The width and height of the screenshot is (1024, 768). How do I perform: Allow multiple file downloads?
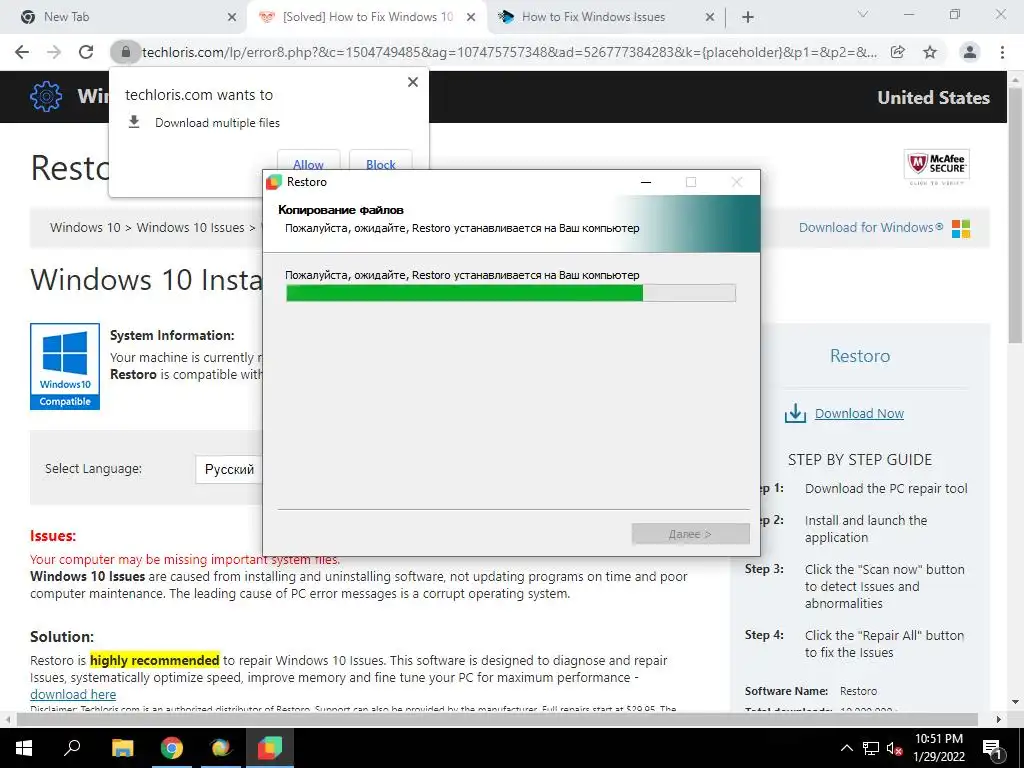(308, 164)
